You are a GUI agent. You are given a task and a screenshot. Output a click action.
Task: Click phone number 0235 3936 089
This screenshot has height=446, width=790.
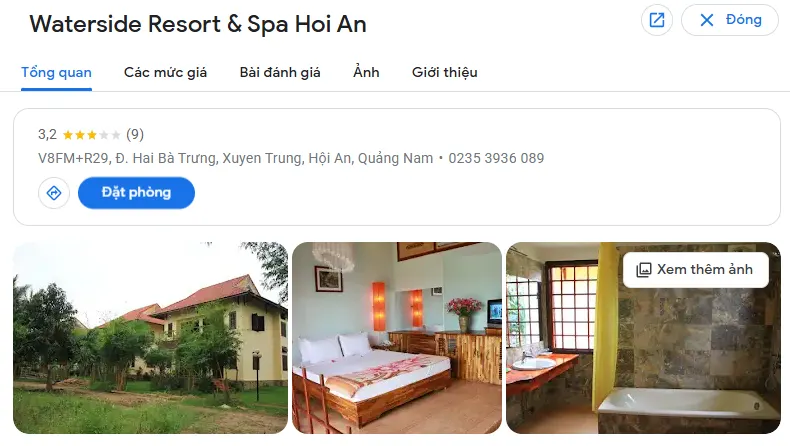[x=496, y=158]
